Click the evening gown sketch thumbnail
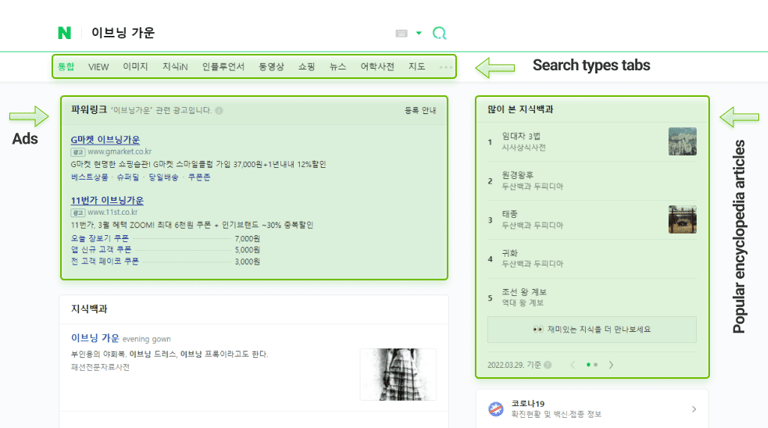 (x=398, y=374)
